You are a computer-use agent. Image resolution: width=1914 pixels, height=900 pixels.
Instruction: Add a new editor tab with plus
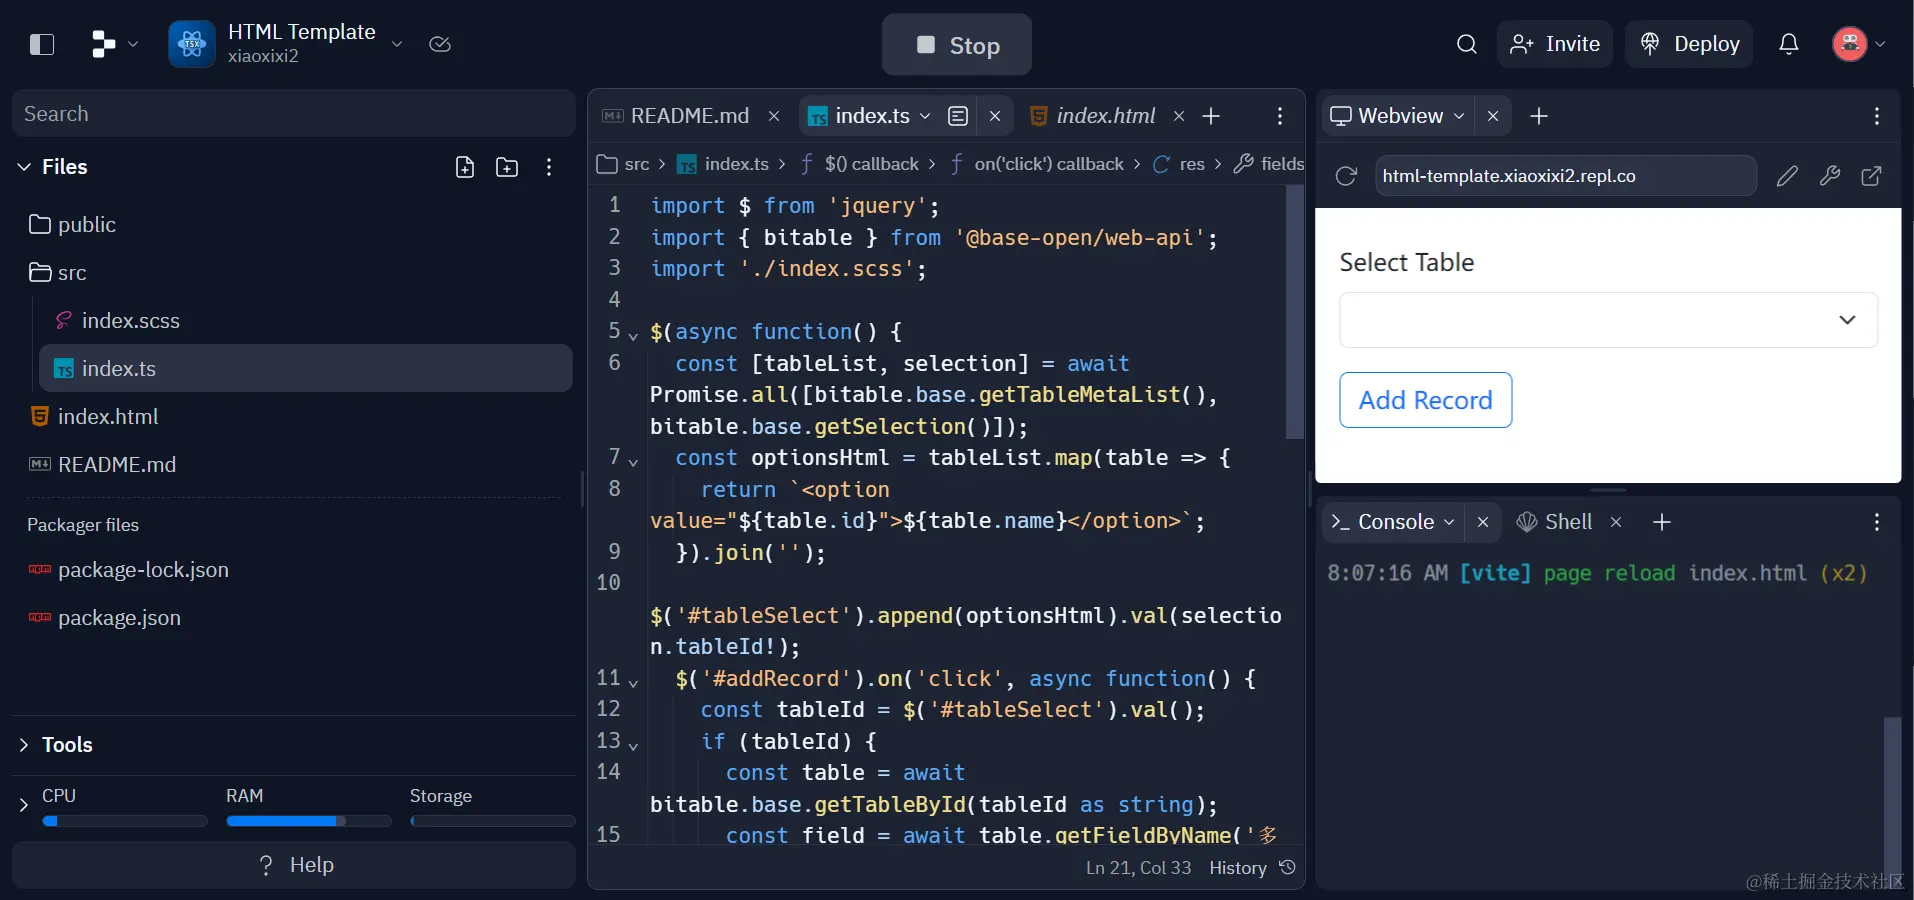coord(1211,116)
